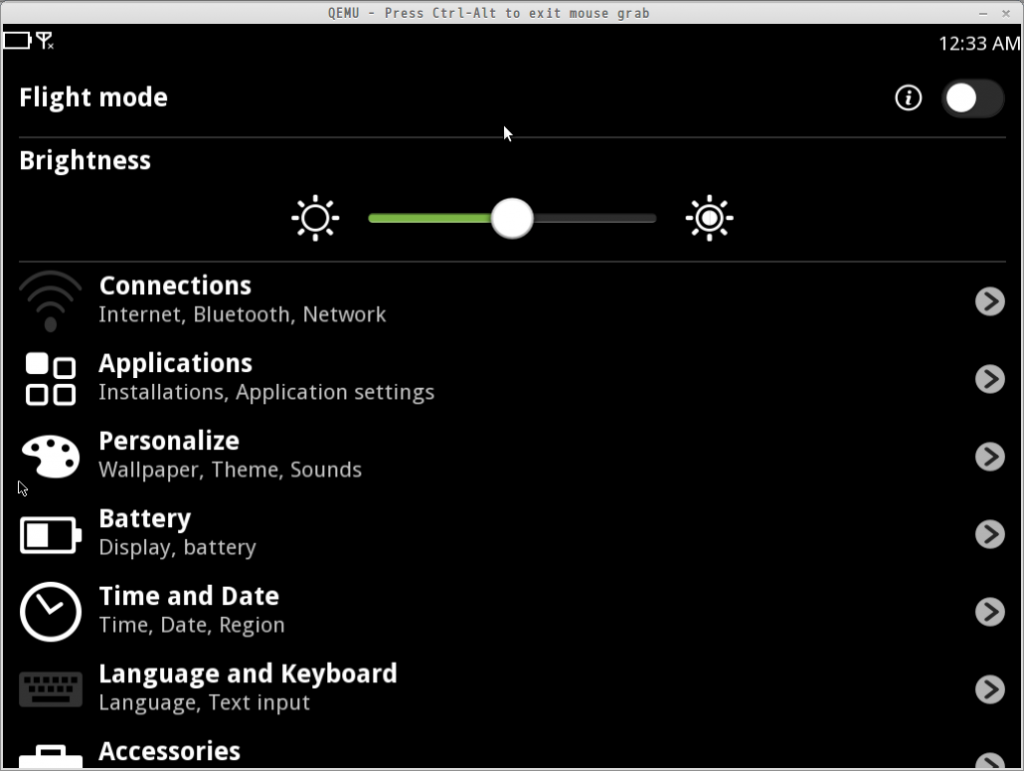This screenshot has width=1024, height=771.
Task: Click 'Internet, Bluetooth, Network' subtitle
Action: click(242, 315)
